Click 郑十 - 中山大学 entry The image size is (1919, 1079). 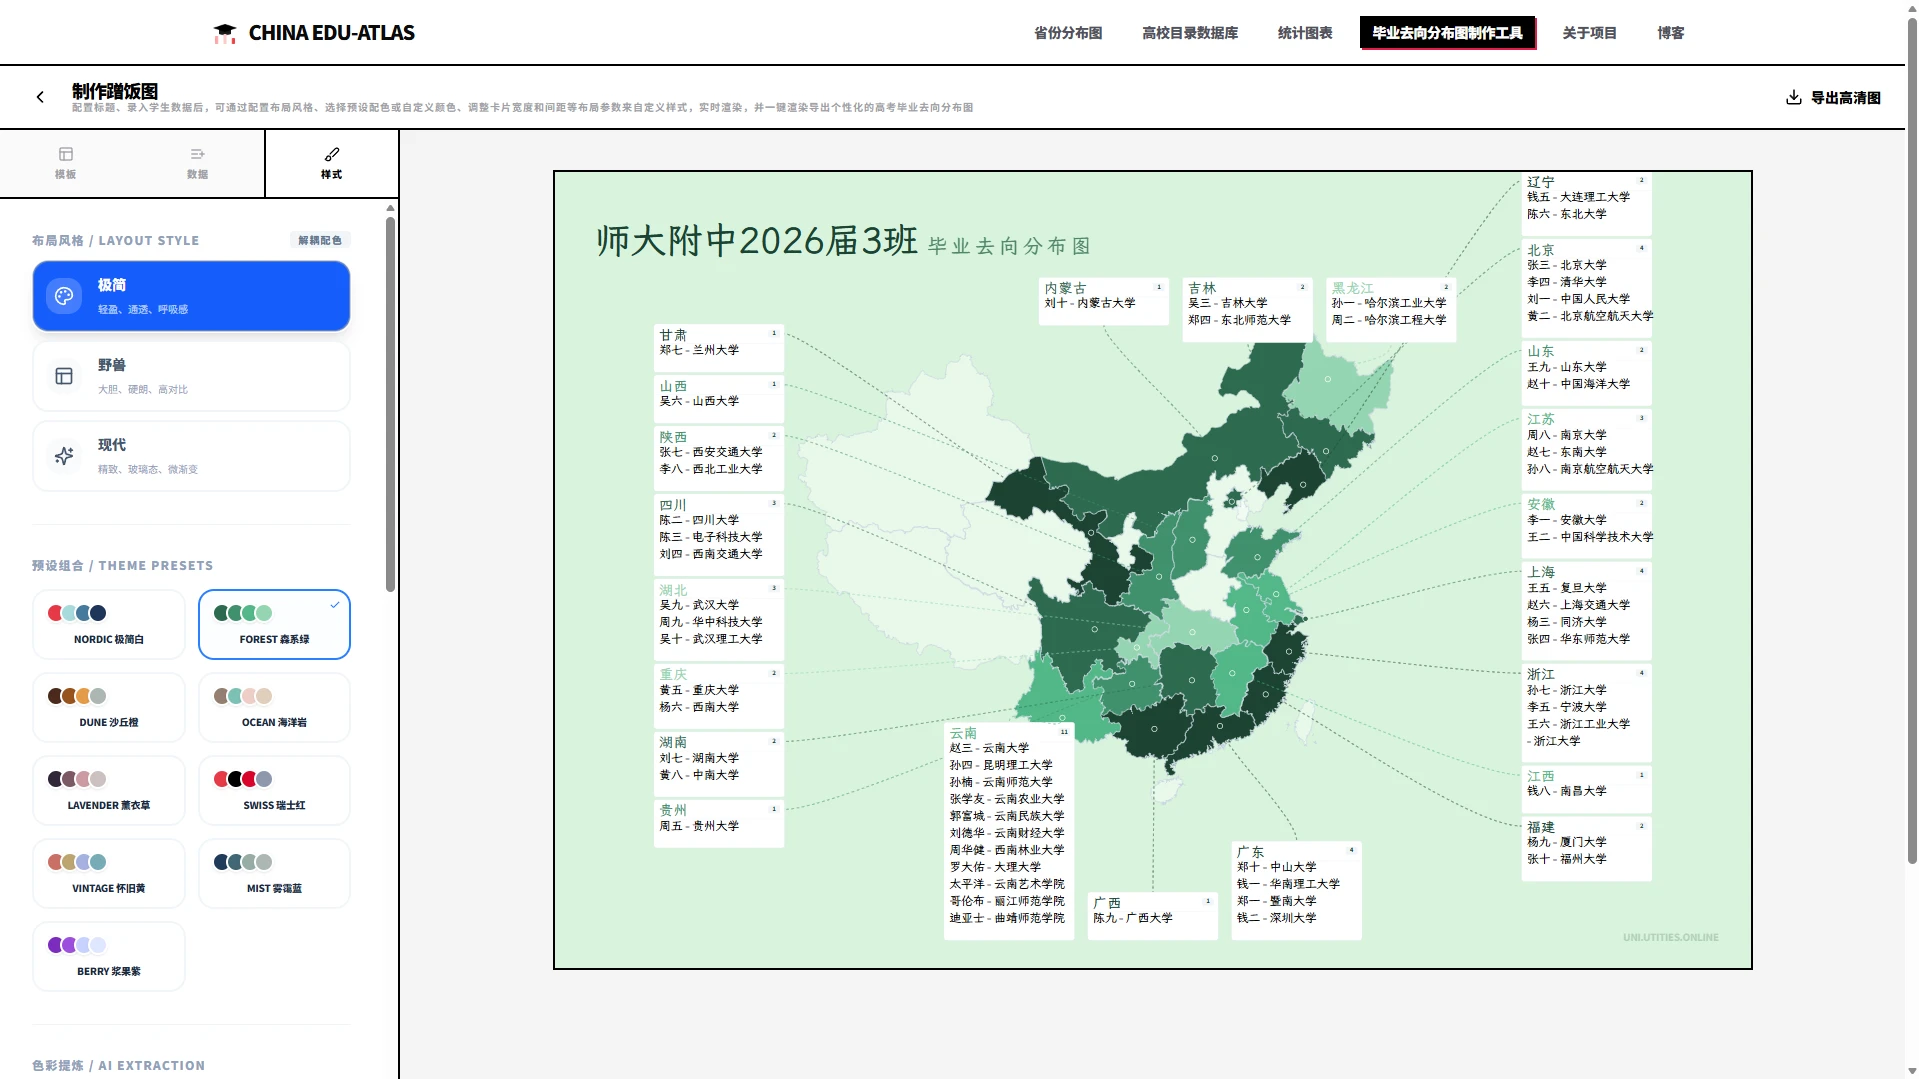[x=1277, y=867]
